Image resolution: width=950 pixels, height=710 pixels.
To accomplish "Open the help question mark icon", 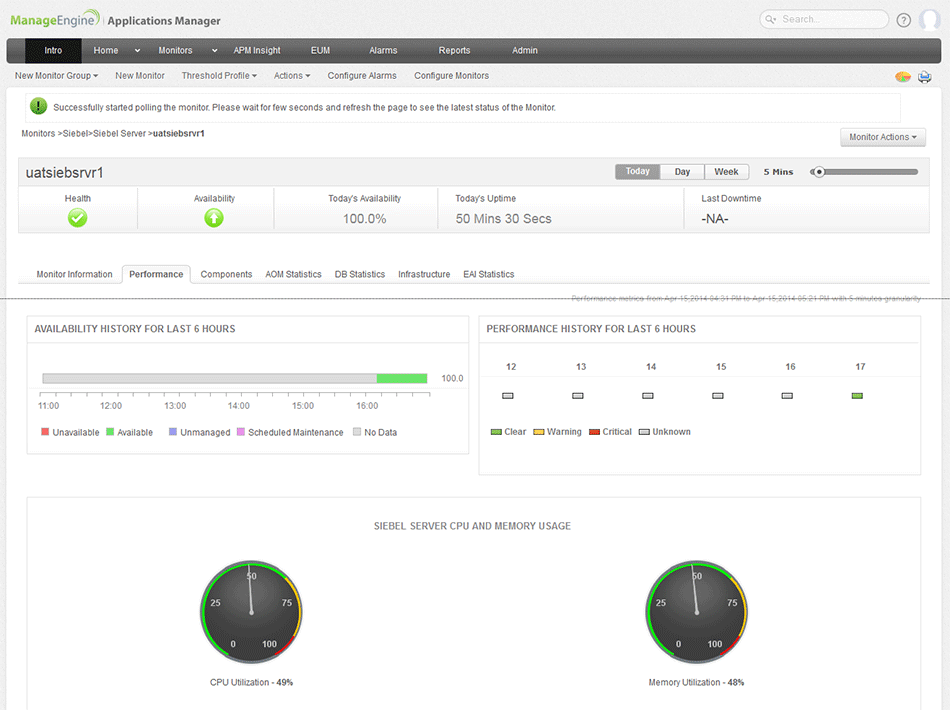I will tap(903, 20).
